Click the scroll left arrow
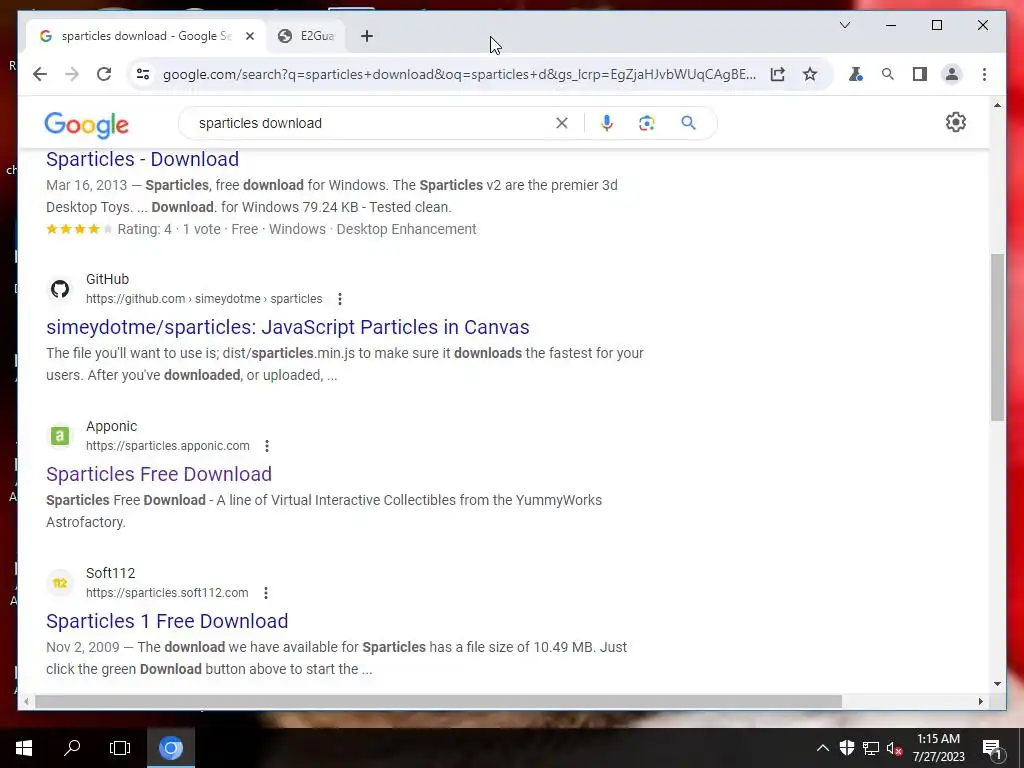 [26, 701]
